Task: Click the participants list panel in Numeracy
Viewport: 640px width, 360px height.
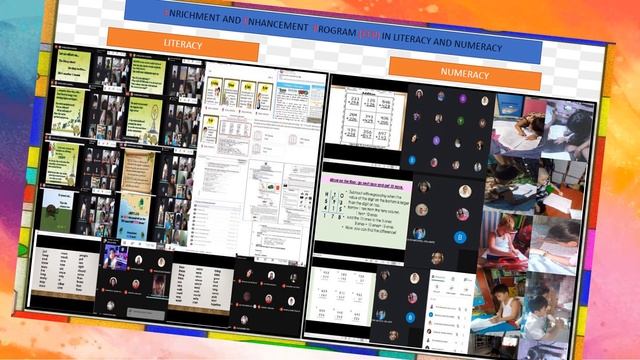Action: (x=449, y=311)
